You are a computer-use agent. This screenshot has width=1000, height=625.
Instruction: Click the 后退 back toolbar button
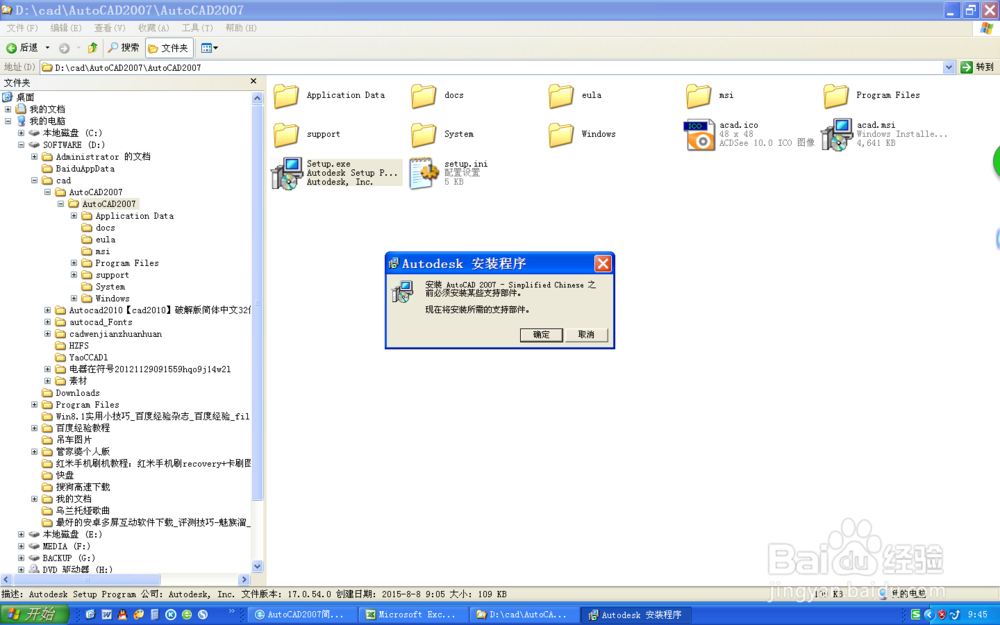coord(22,48)
